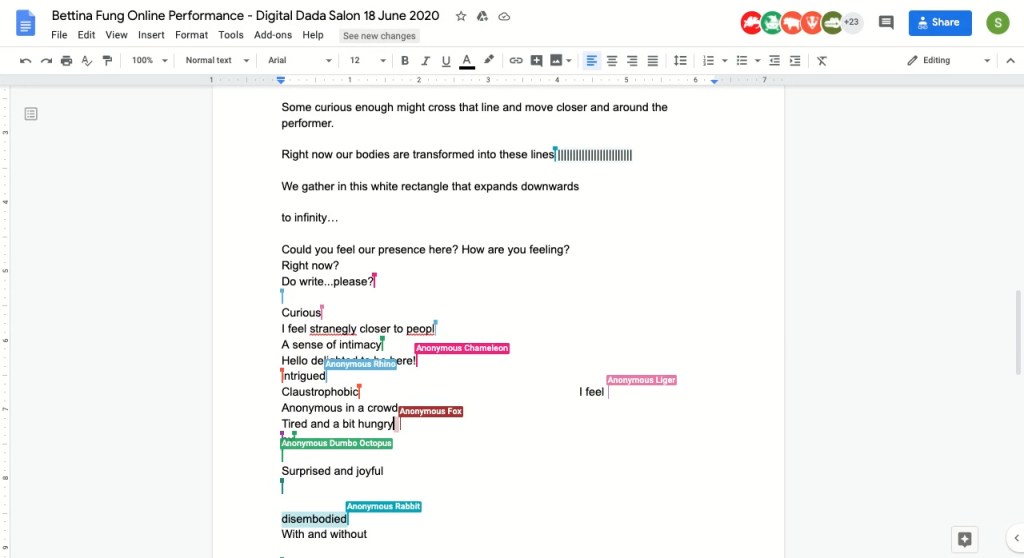Viewport: 1024px width, 558px height.
Task: Click the blue Share button
Action: (x=939, y=22)
